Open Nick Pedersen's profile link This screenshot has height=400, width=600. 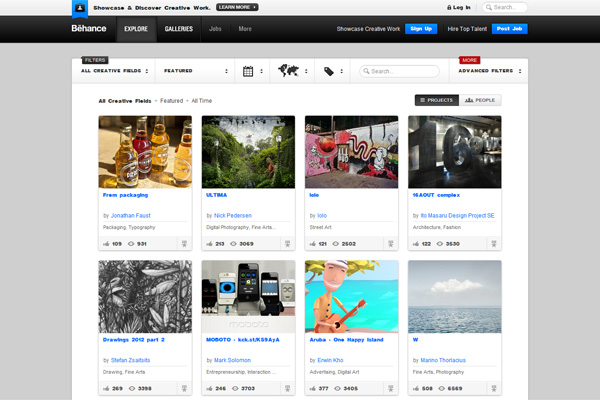coord(233,216)
